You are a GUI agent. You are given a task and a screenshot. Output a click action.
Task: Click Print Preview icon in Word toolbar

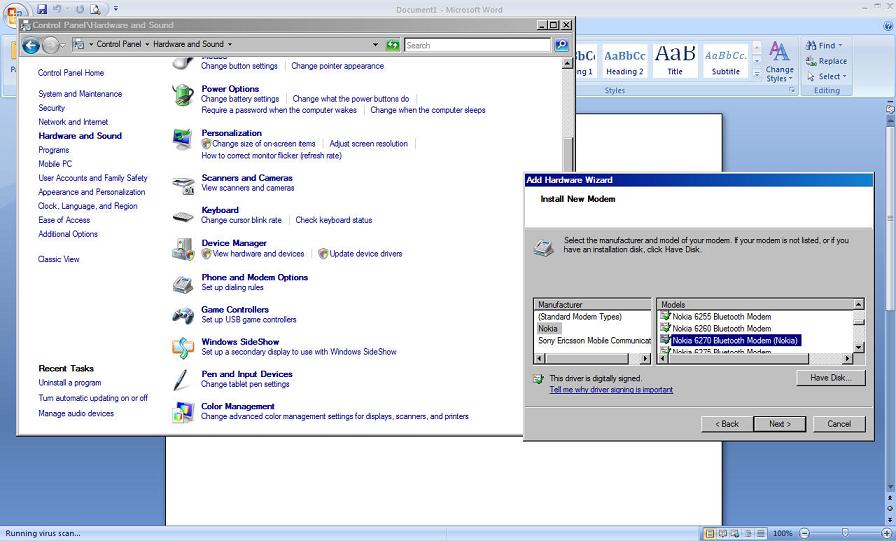(x=95, y=9)
